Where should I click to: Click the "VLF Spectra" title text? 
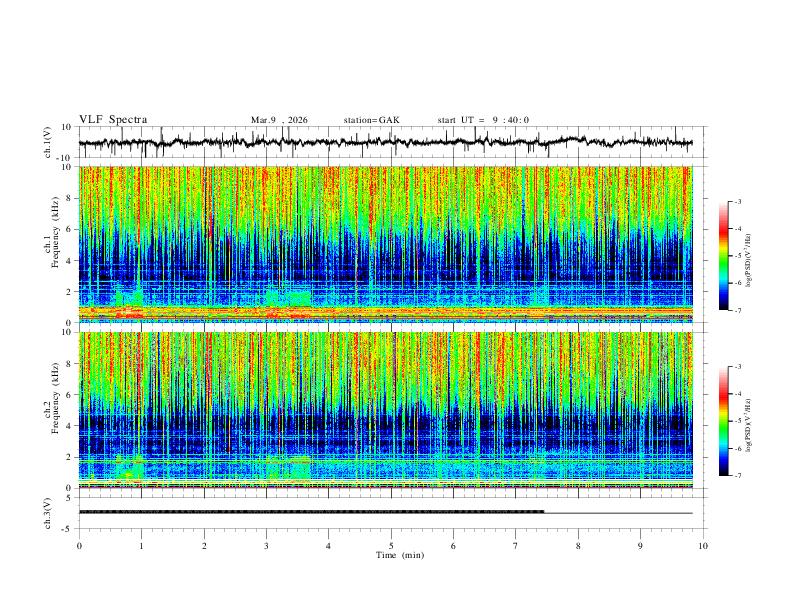click(x=113, y=120)
